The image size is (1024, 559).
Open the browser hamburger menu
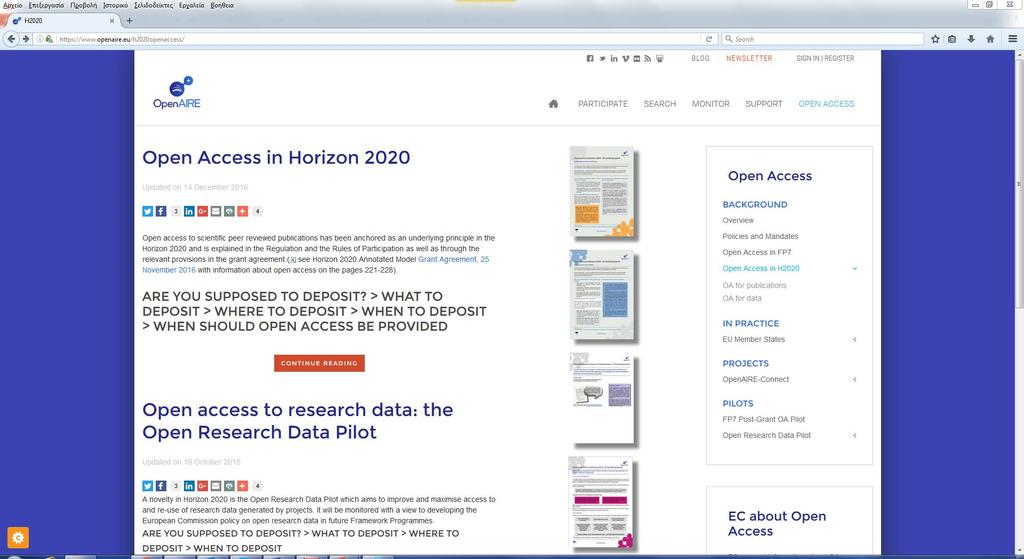pos(1012,39)
